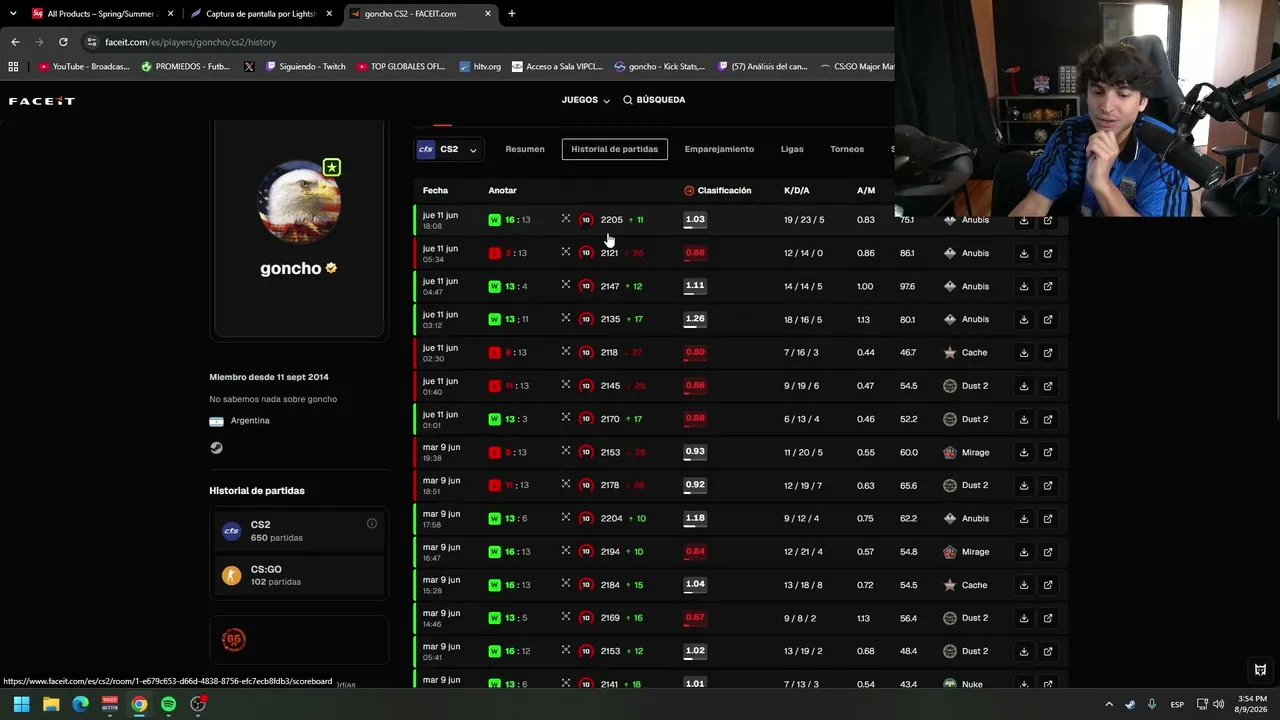The height and width of the screenshot is (720, 1280).
Task: Open external link for the 18:51 Dust 2 match
Action: [1048, 485]
